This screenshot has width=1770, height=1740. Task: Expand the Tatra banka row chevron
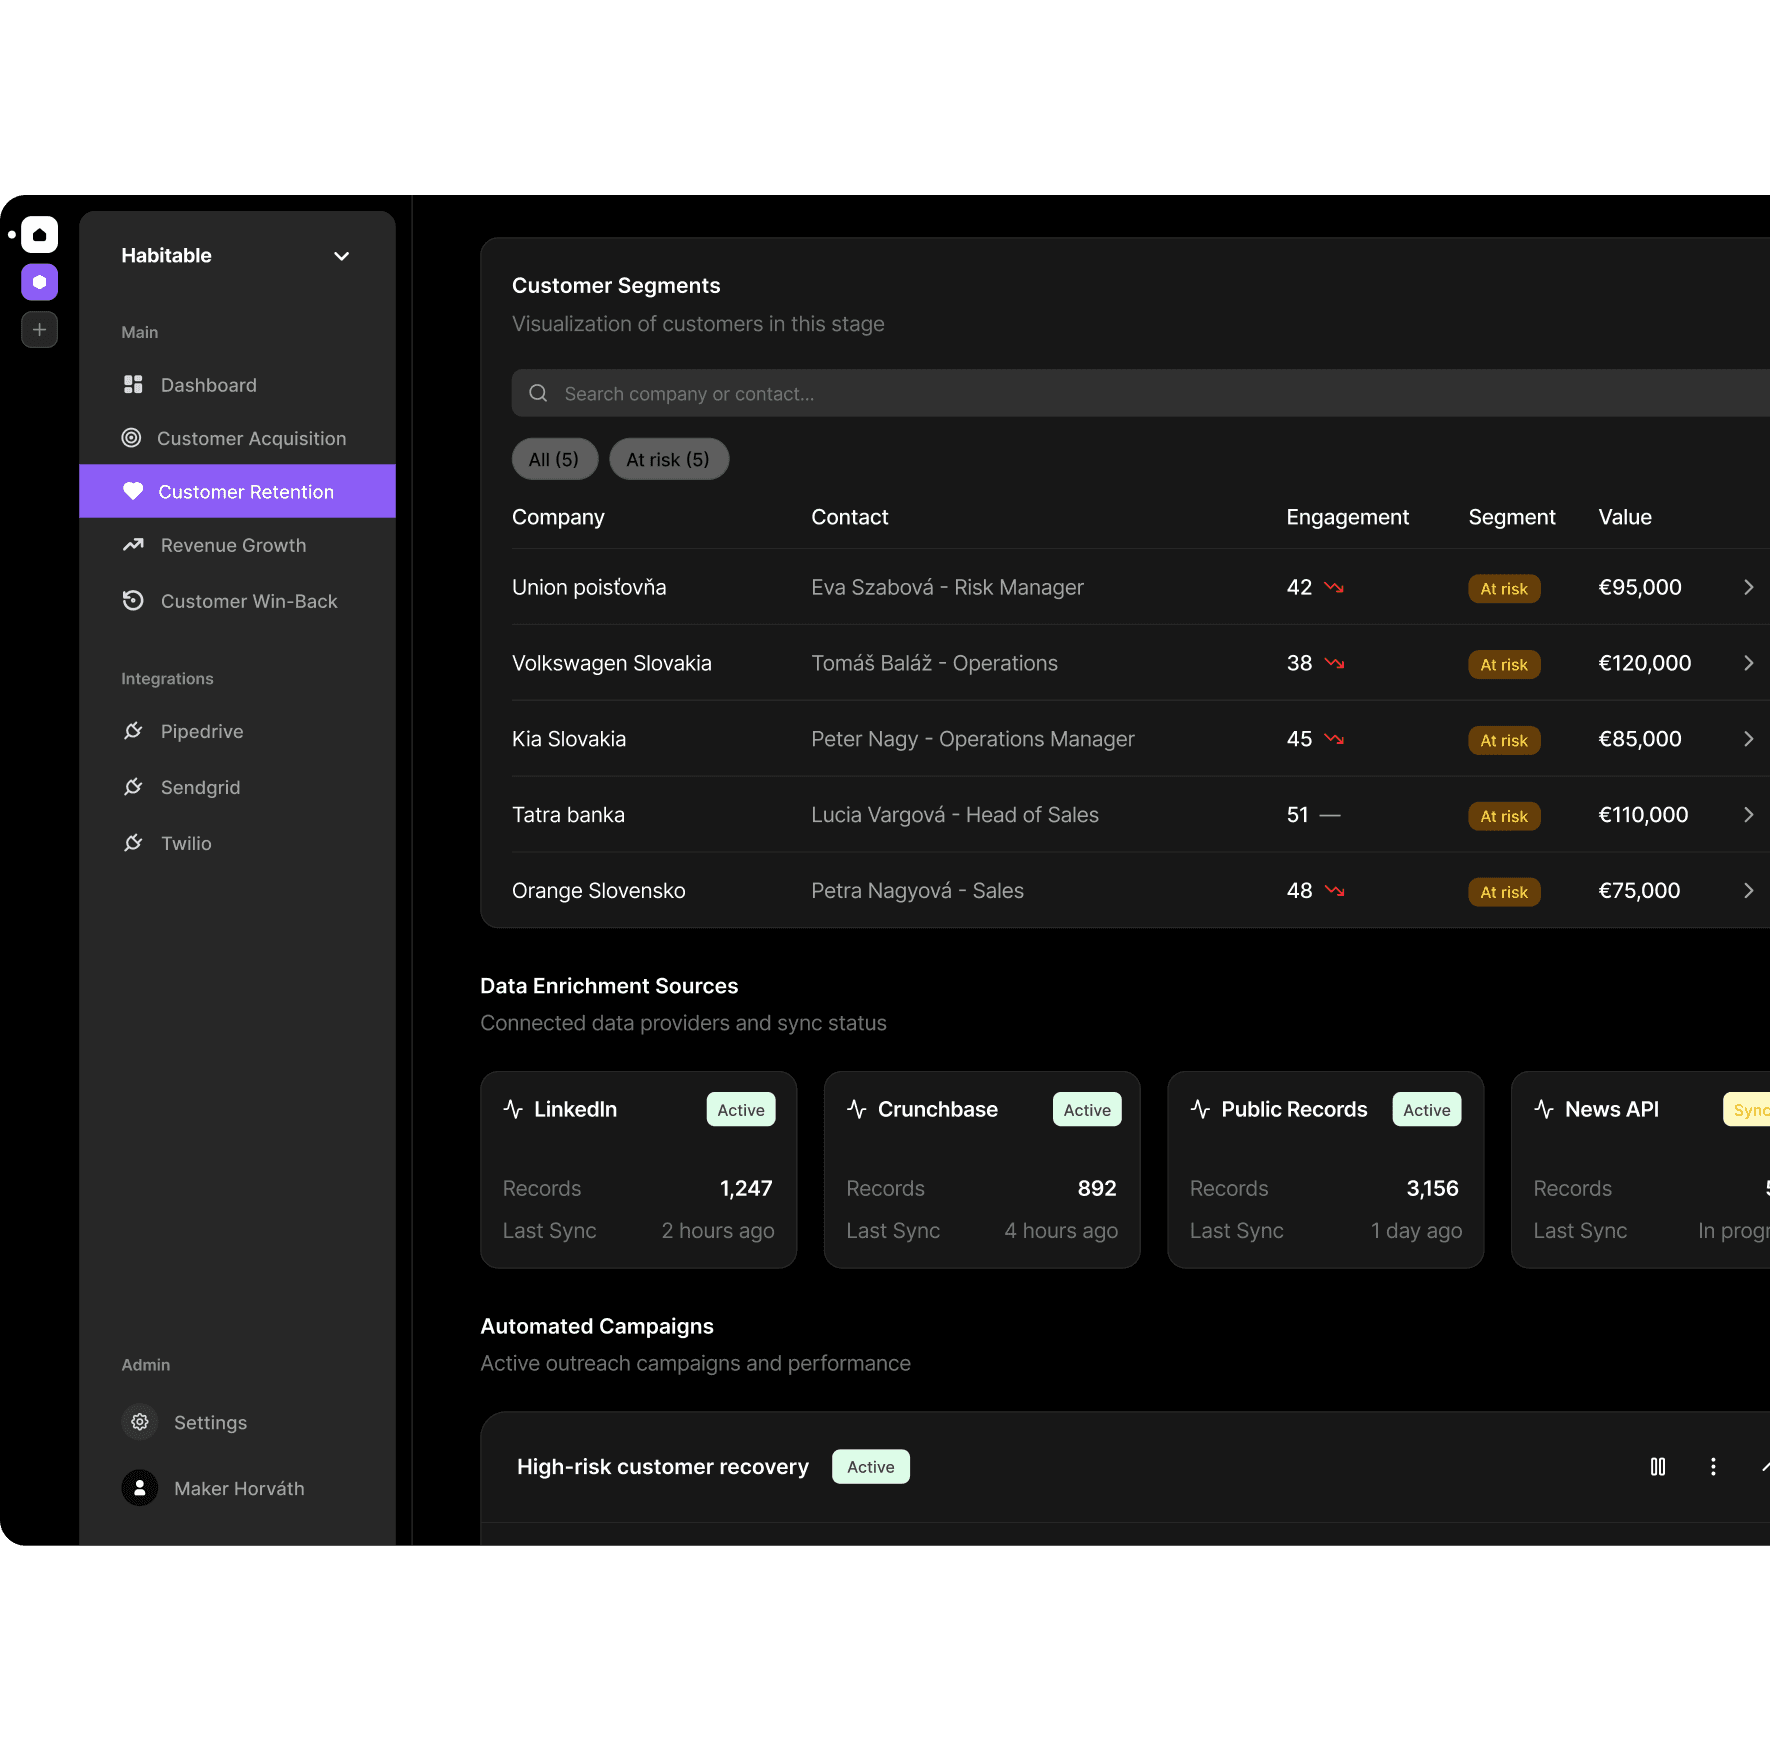tap(1748, 815)
